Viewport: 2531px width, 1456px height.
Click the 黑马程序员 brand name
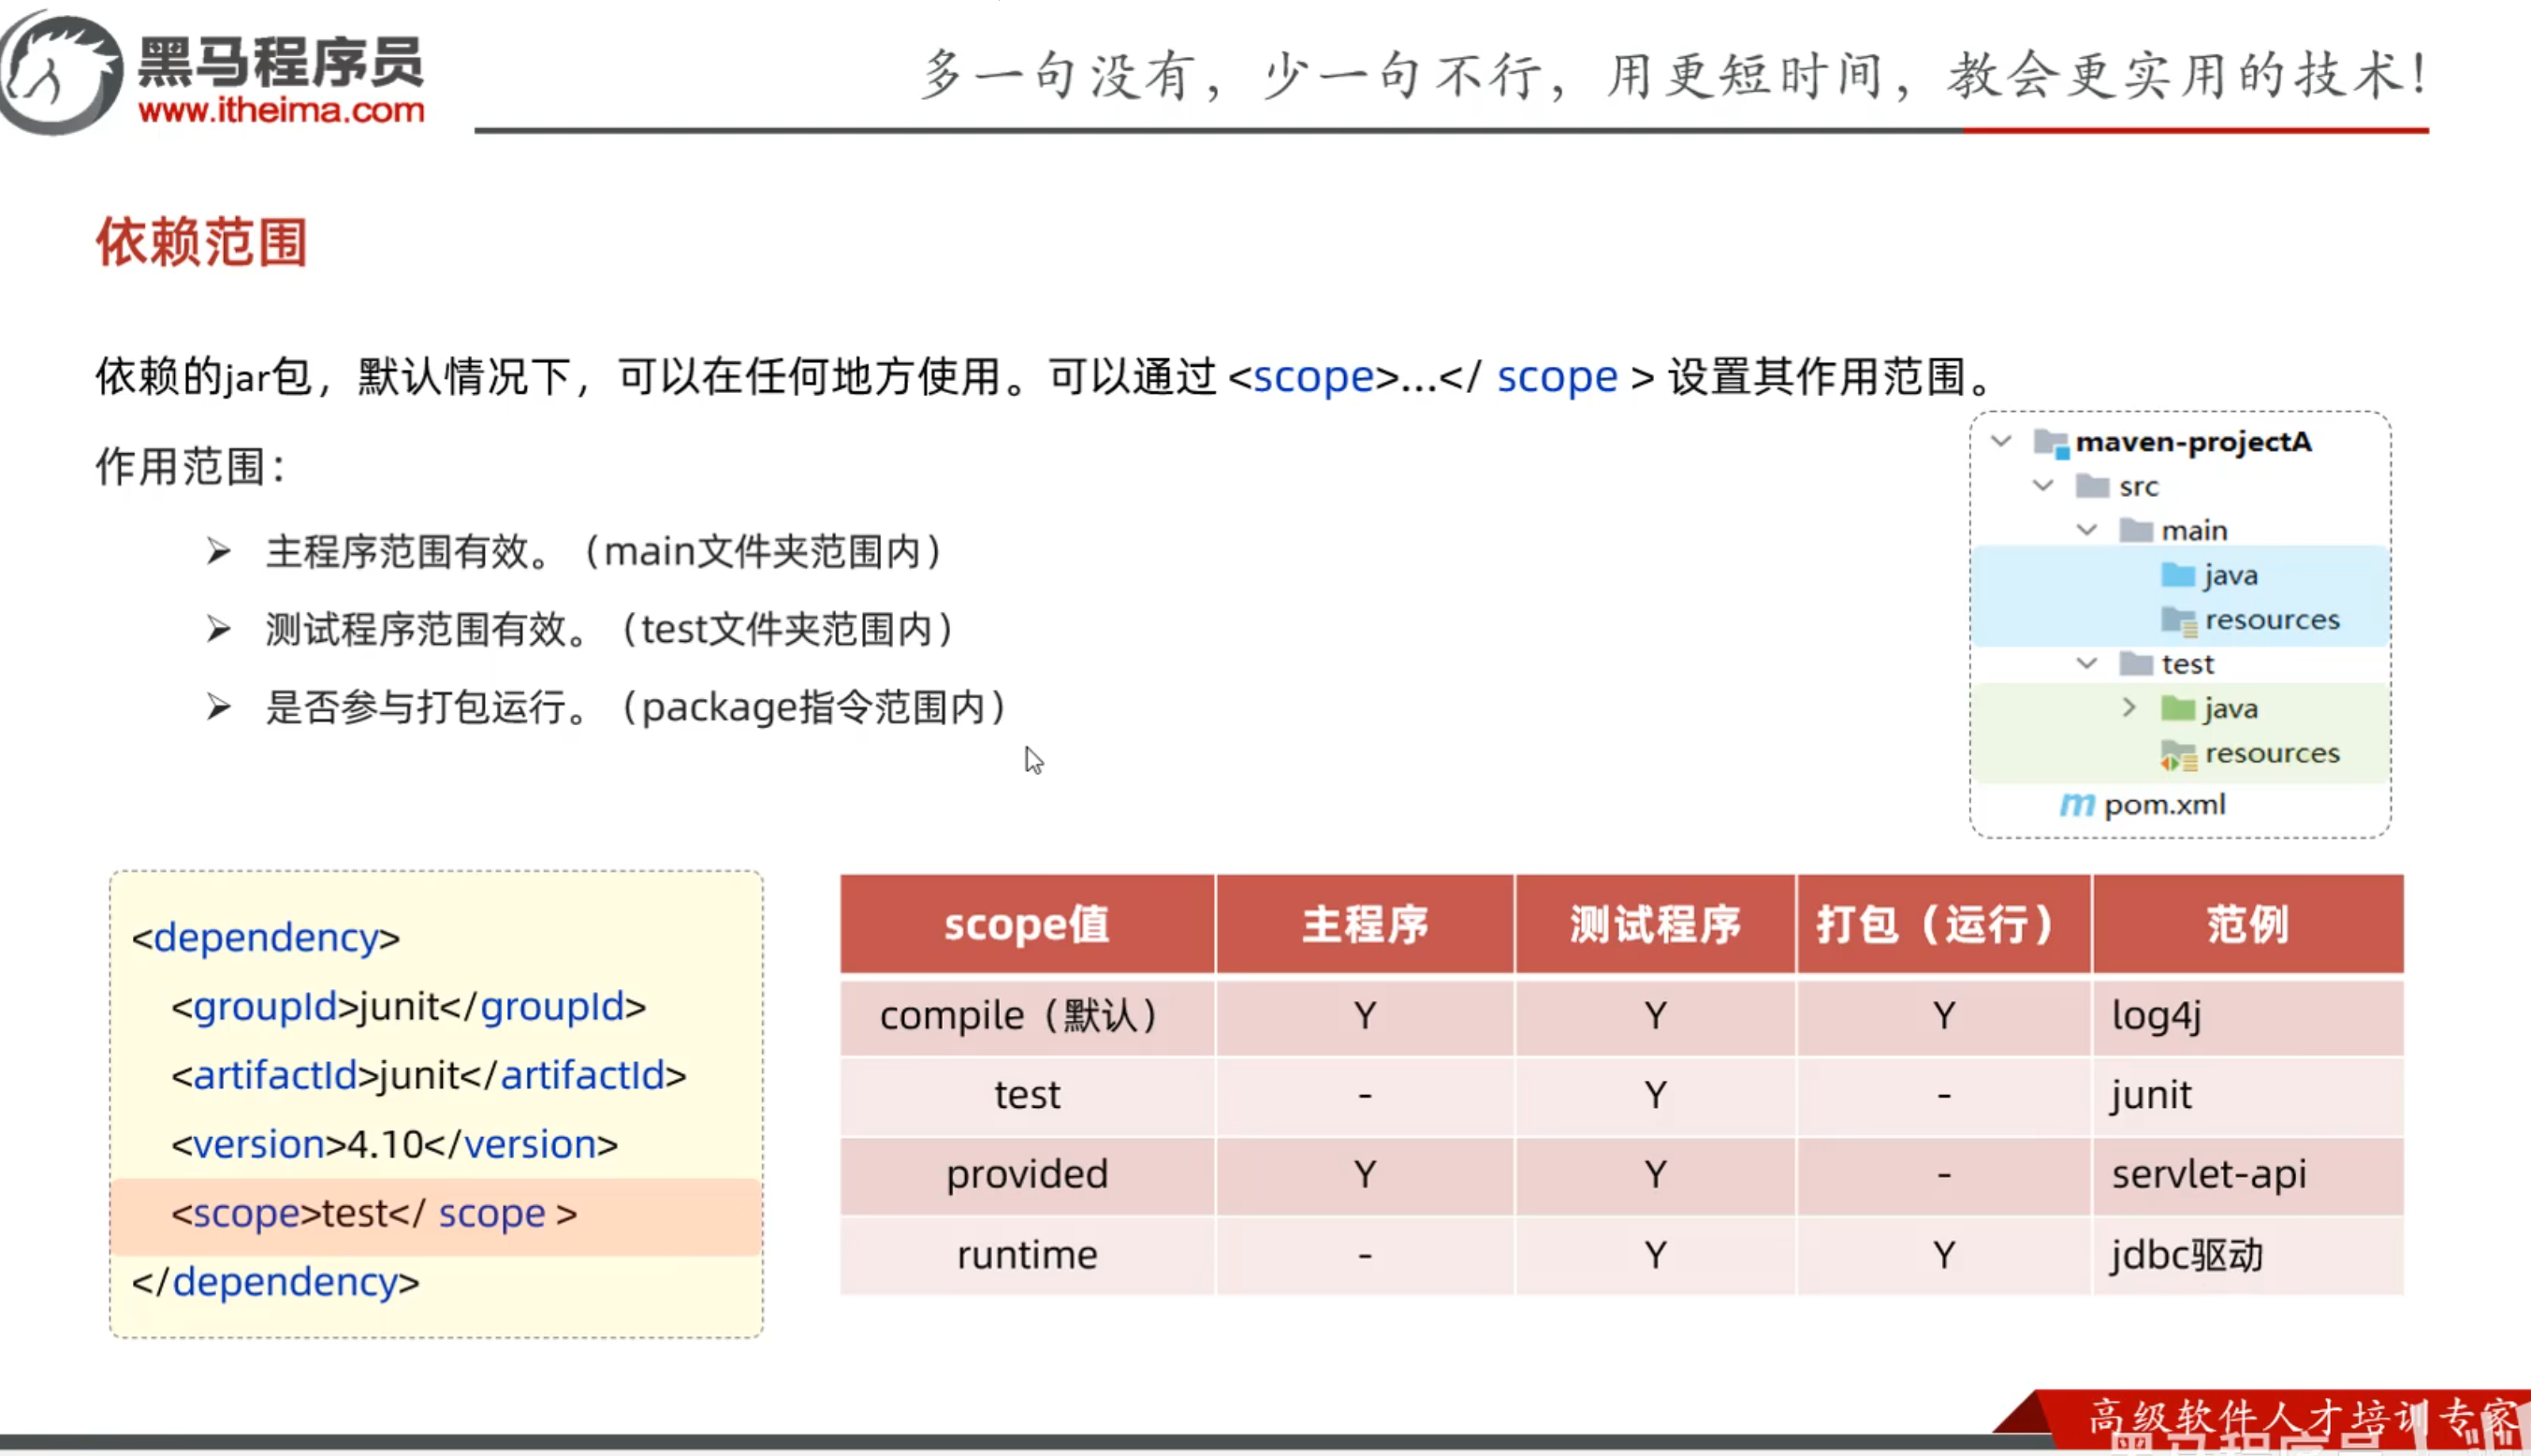(281, 62)
